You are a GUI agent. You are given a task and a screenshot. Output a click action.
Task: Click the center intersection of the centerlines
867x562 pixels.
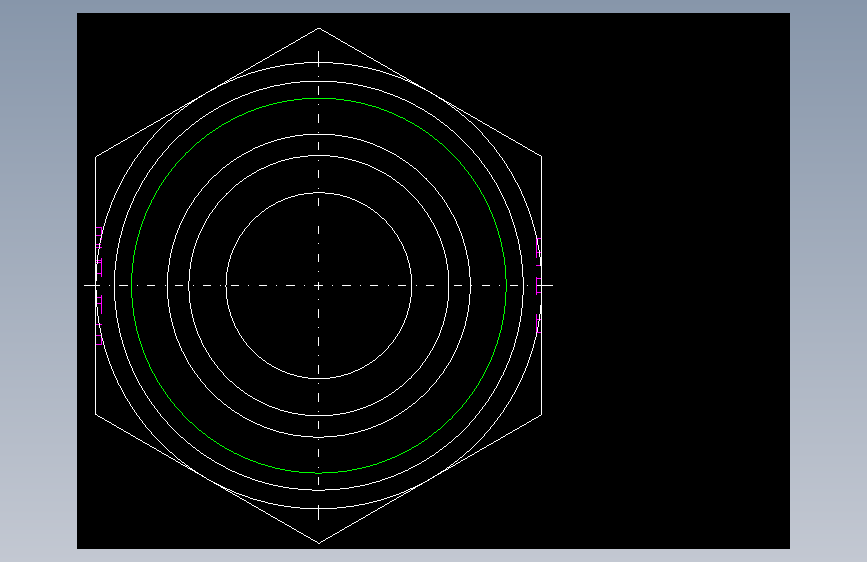pos(318,285)
